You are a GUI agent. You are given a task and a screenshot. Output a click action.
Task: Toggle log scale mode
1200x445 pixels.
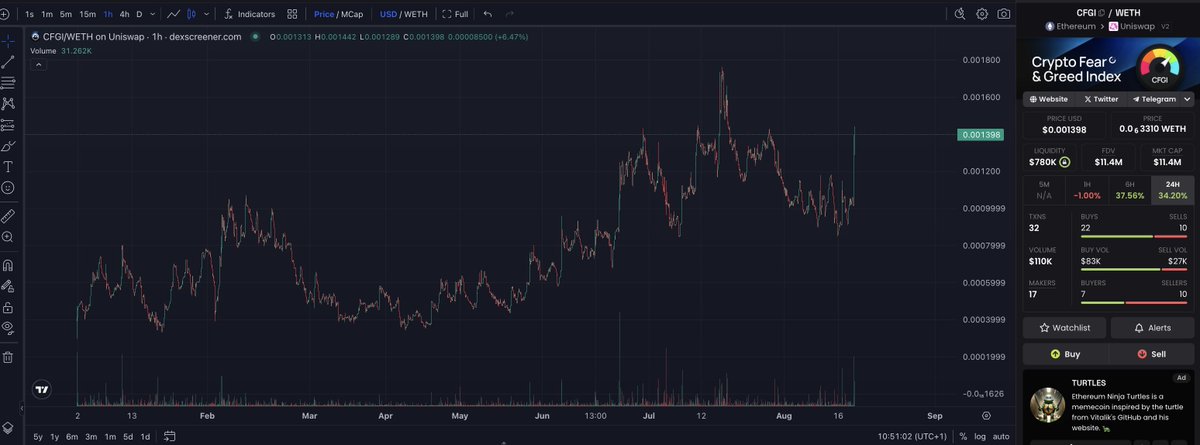tap(981, 436)
